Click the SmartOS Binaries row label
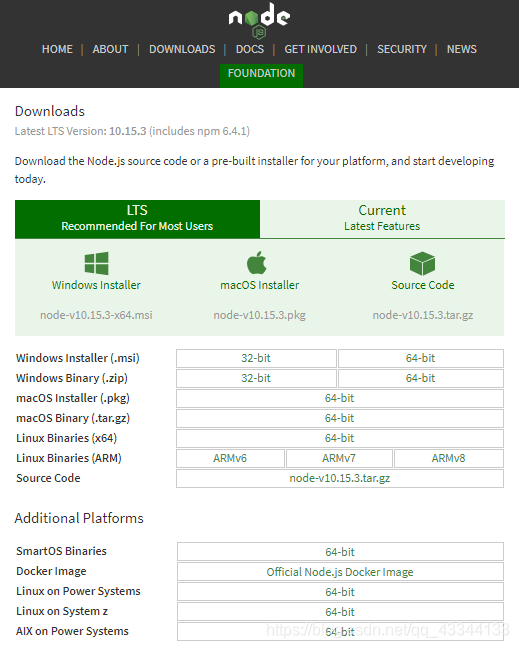Viewport: 519px width, 648px height. [x=61, y=551]
